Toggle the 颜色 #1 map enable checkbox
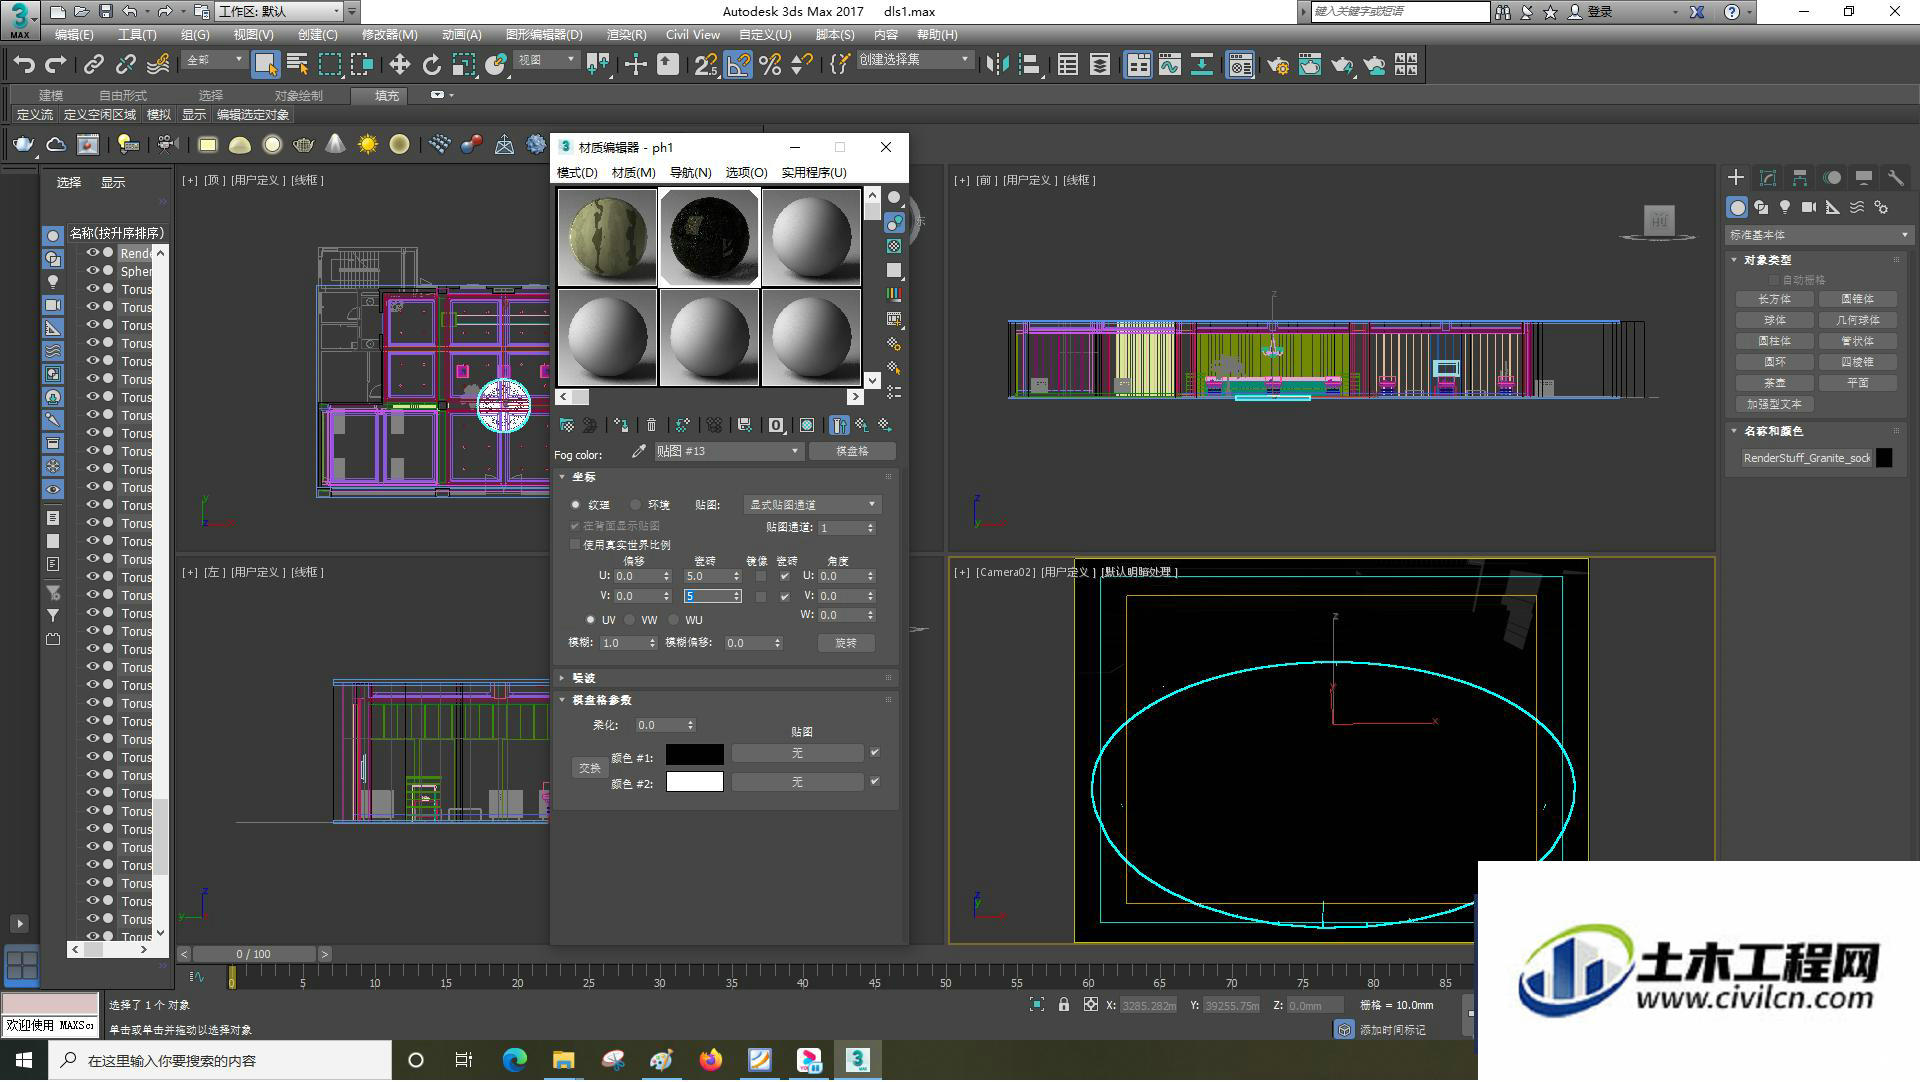Image resolution: width=1920 pixels, height=1082 pixels. 875,753
